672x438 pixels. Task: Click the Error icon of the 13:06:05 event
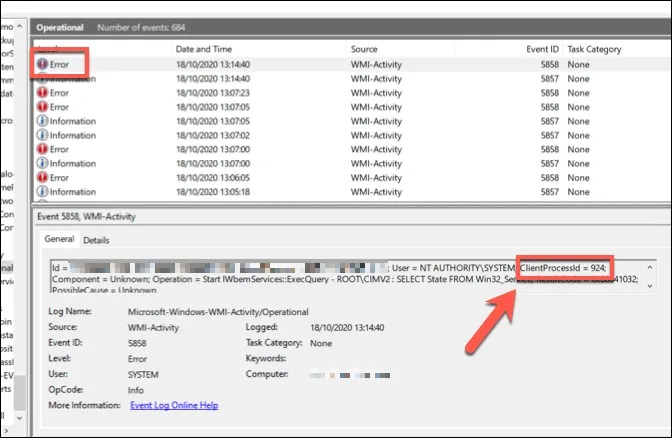pyautogui.click(x=42, y=177)
